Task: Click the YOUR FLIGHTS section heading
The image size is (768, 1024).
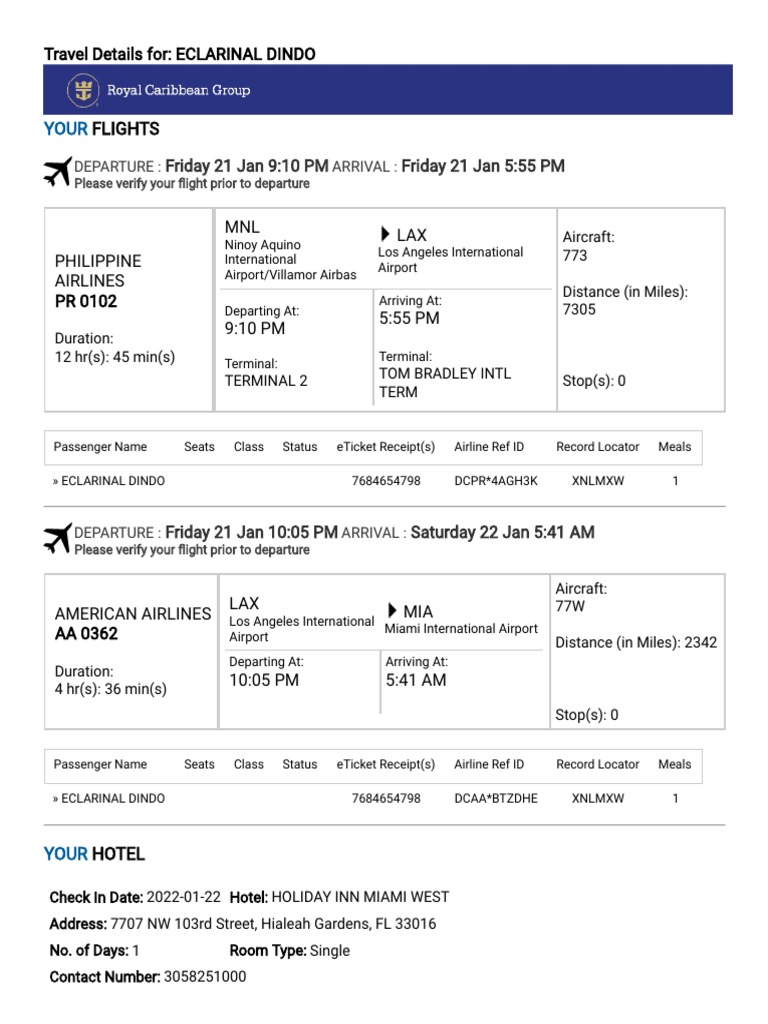Action: coord(101,129)
